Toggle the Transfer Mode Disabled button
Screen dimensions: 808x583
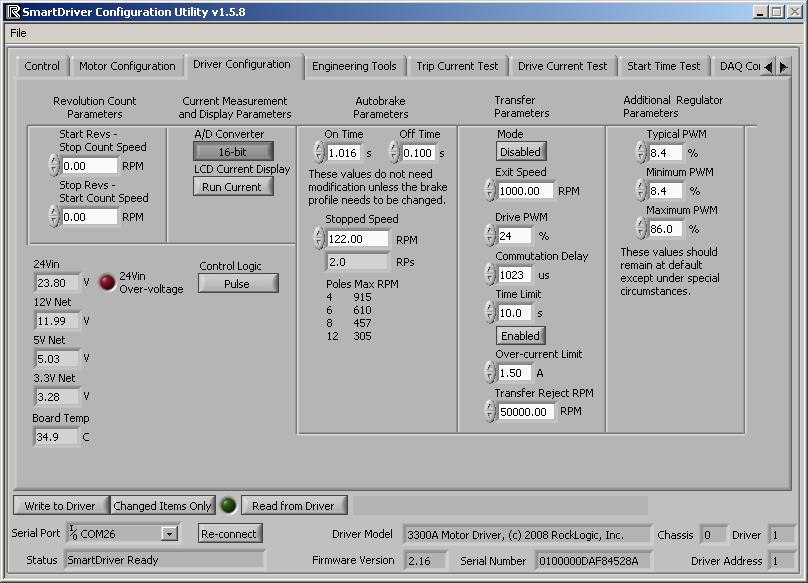coord(520,152)
